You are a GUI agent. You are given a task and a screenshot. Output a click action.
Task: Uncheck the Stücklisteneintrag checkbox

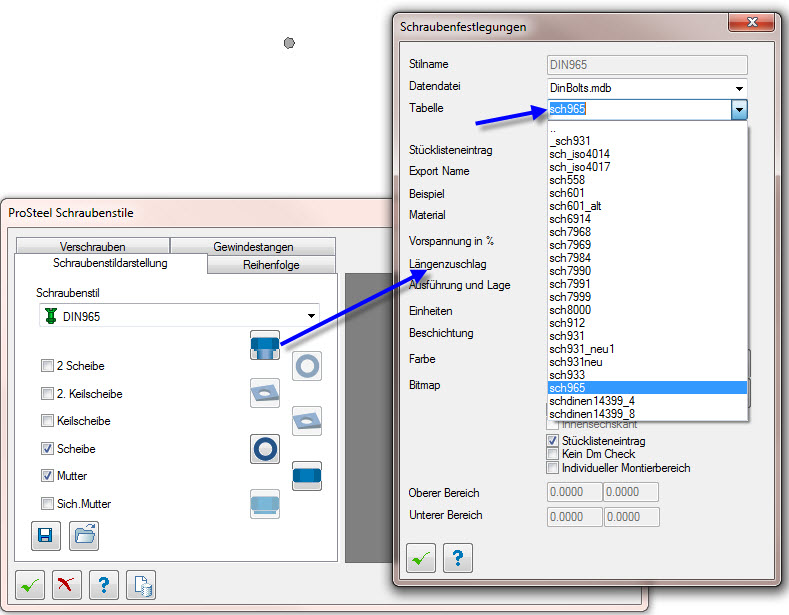(x=553, y=440)
